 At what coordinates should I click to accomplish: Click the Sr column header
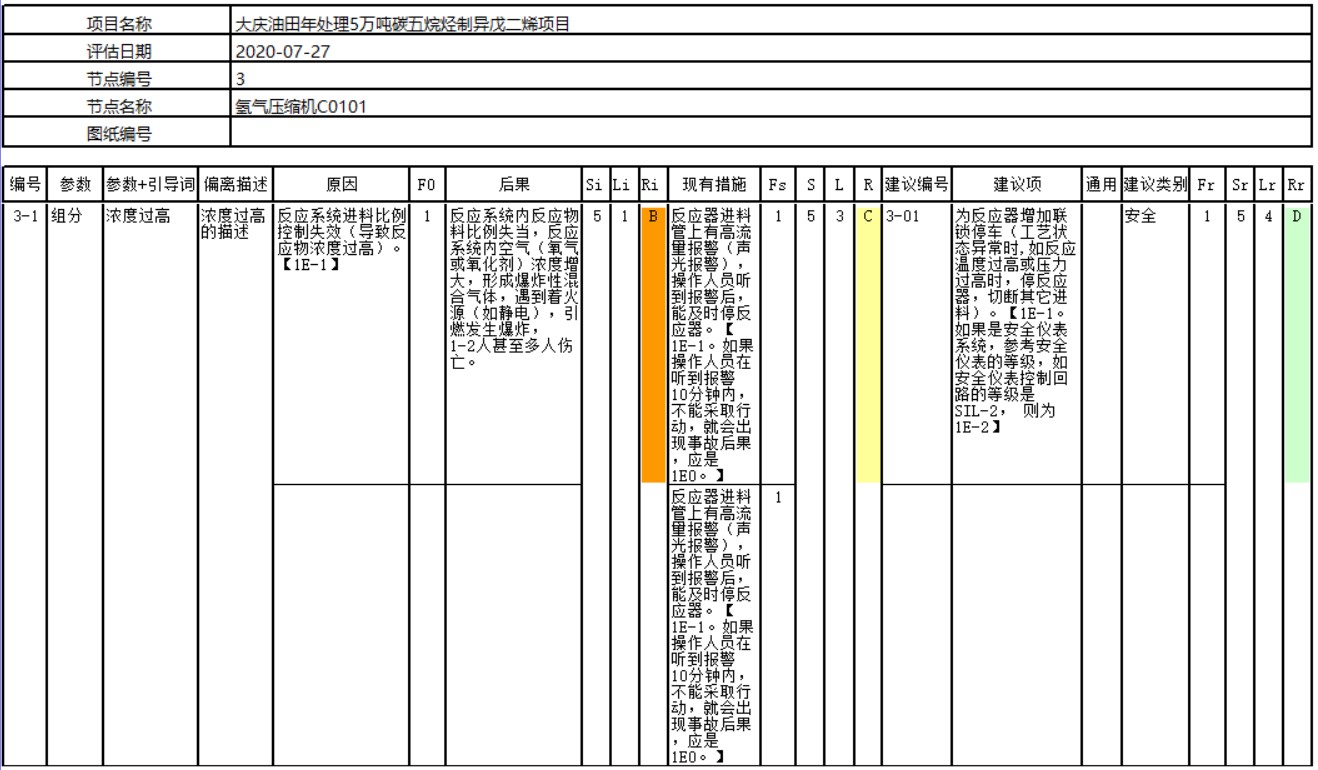[1239, 185]
